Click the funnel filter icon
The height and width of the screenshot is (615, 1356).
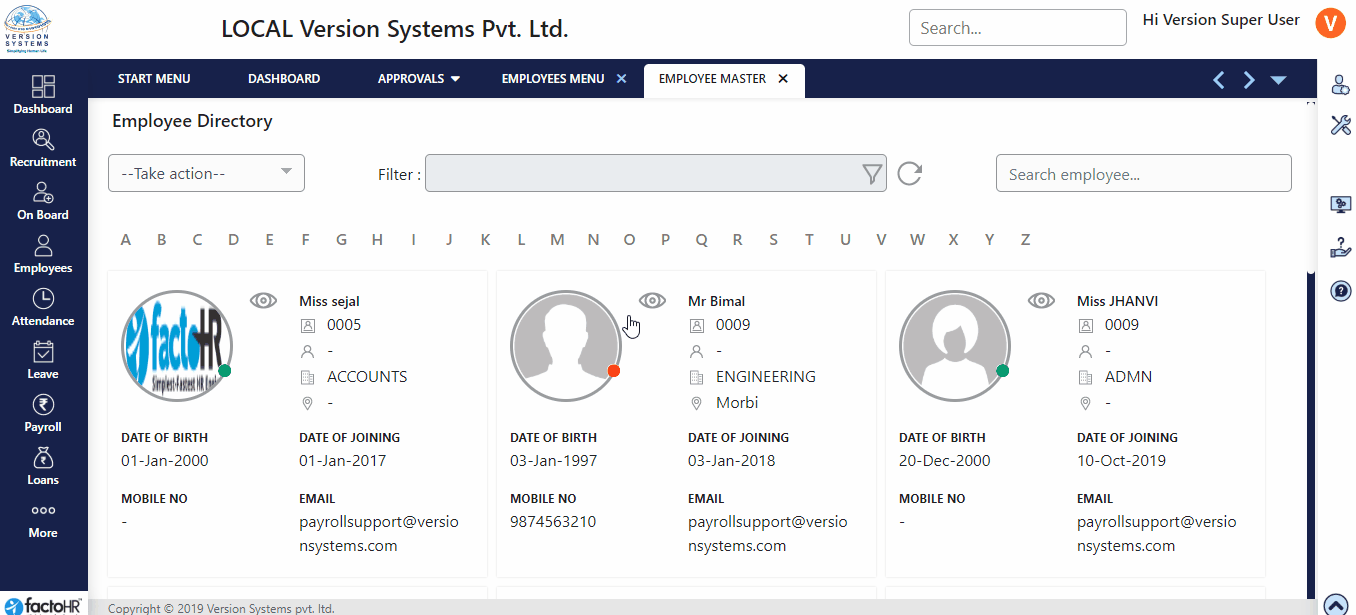coord(872,174)
